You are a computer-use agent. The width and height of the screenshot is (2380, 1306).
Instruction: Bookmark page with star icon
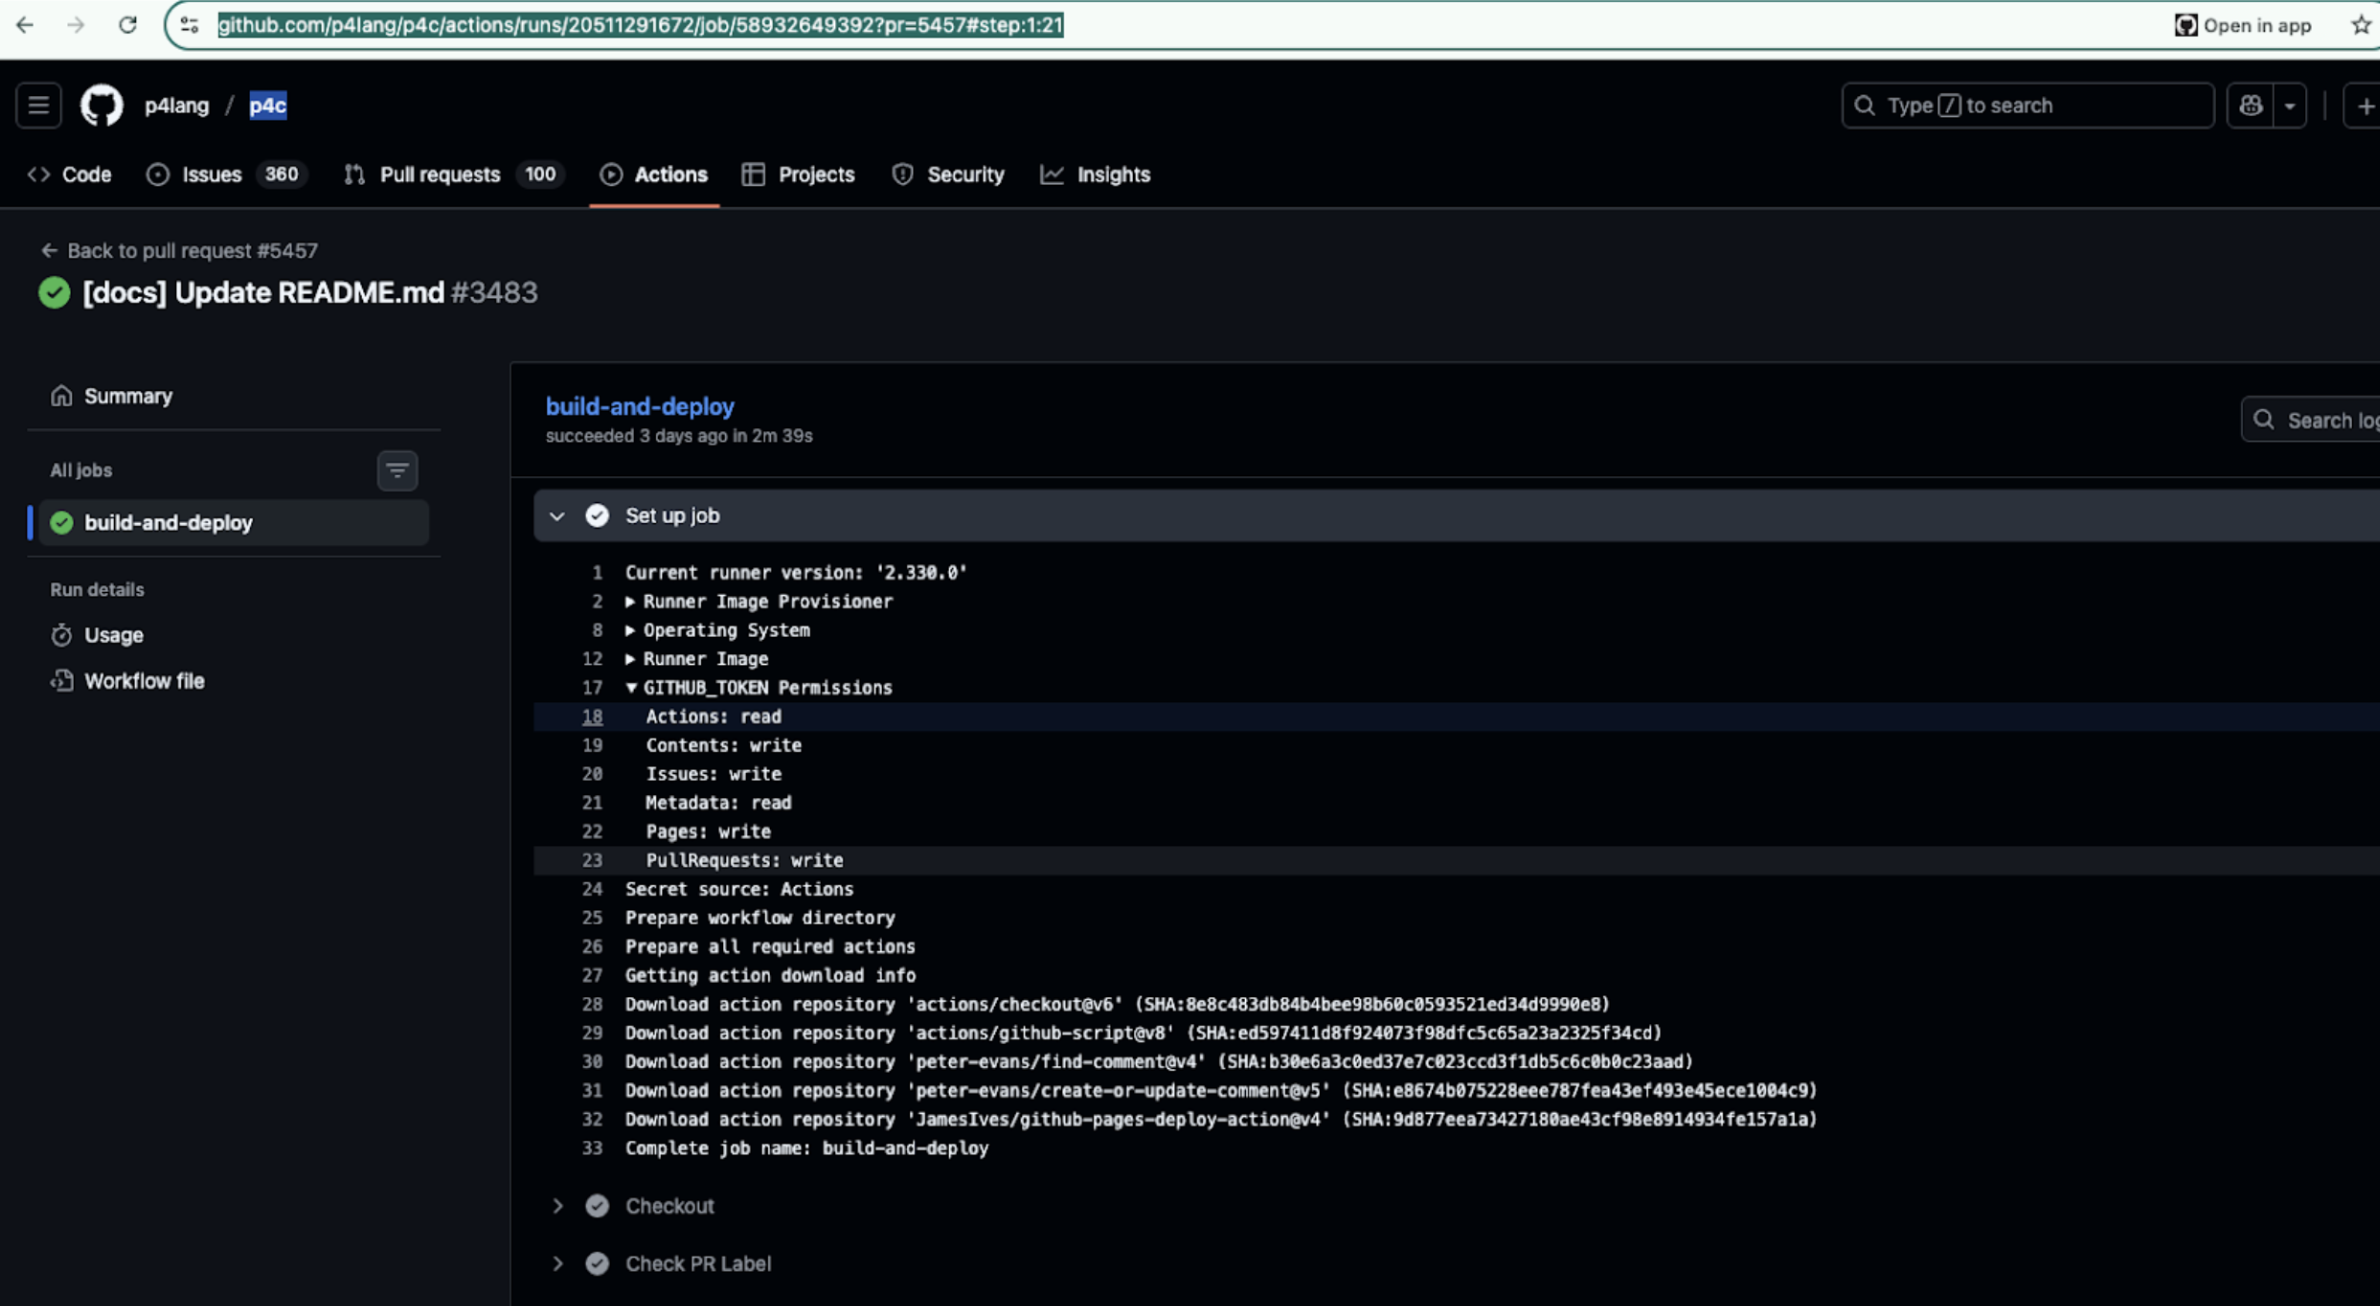[x=2361, y=25]
